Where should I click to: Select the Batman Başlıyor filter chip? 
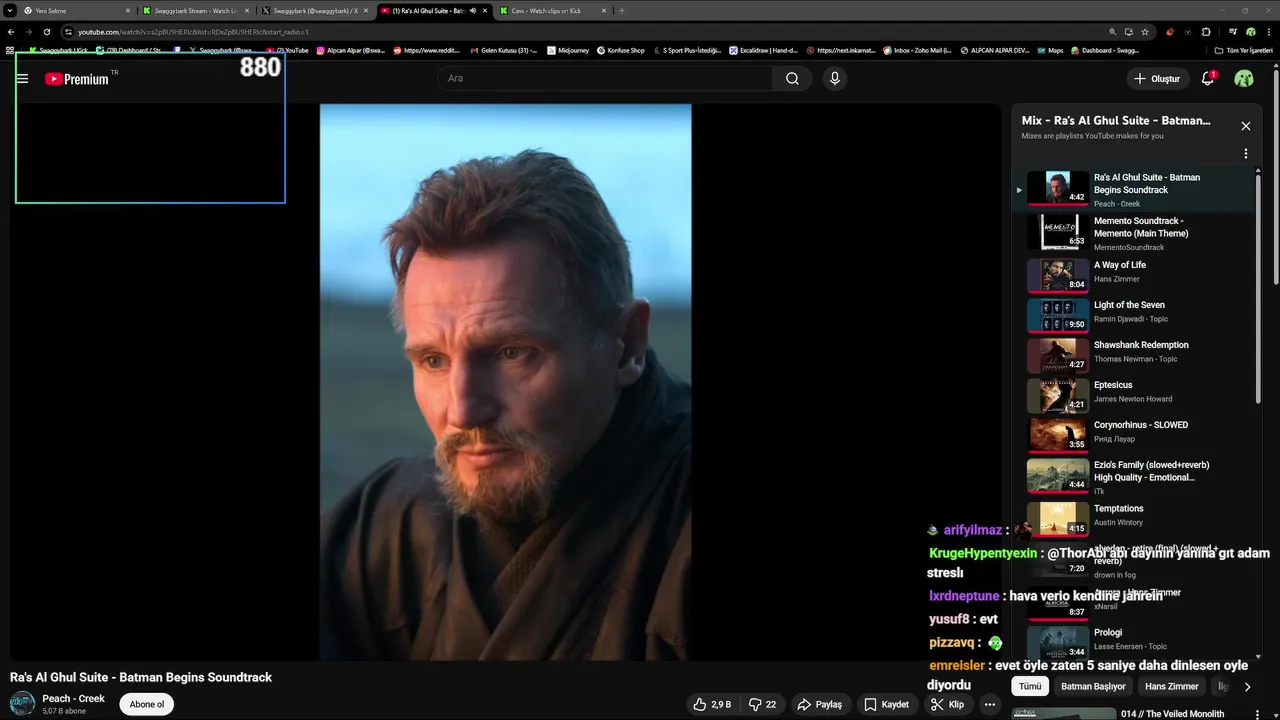[1093, 686]
